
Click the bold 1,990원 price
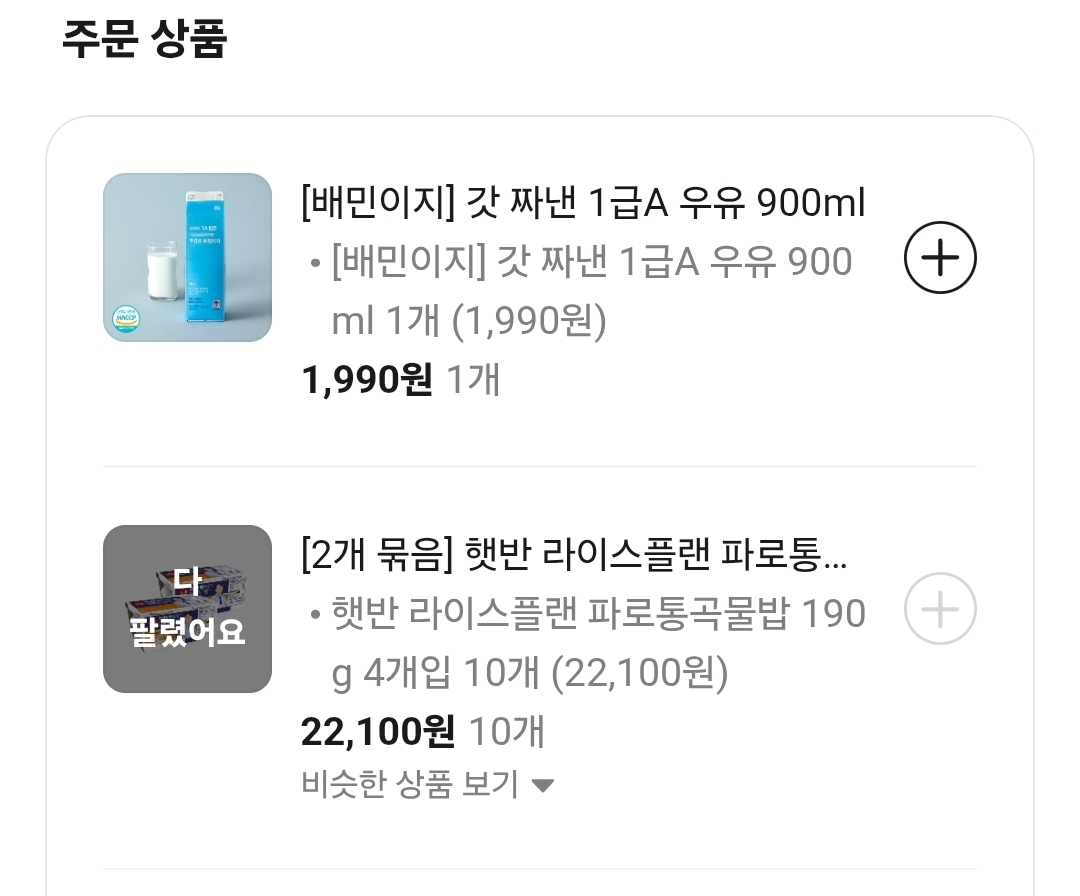[367, 379]
